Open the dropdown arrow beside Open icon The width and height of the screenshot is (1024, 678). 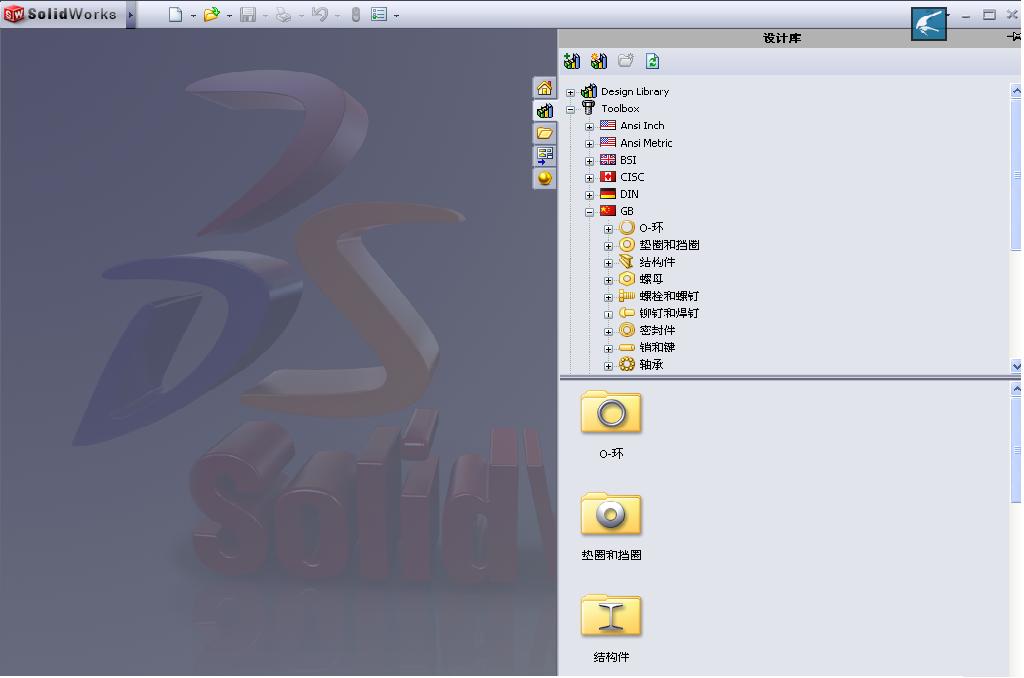(x=229, y=16)
